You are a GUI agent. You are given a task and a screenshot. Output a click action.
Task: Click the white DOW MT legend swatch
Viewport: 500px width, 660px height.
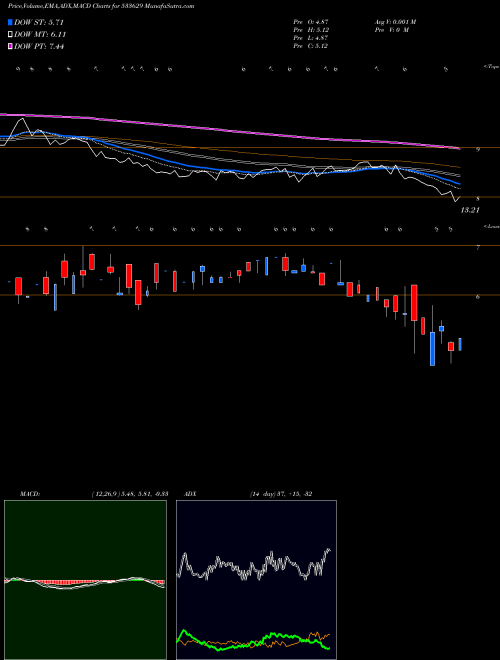click(x=10, y=35)
